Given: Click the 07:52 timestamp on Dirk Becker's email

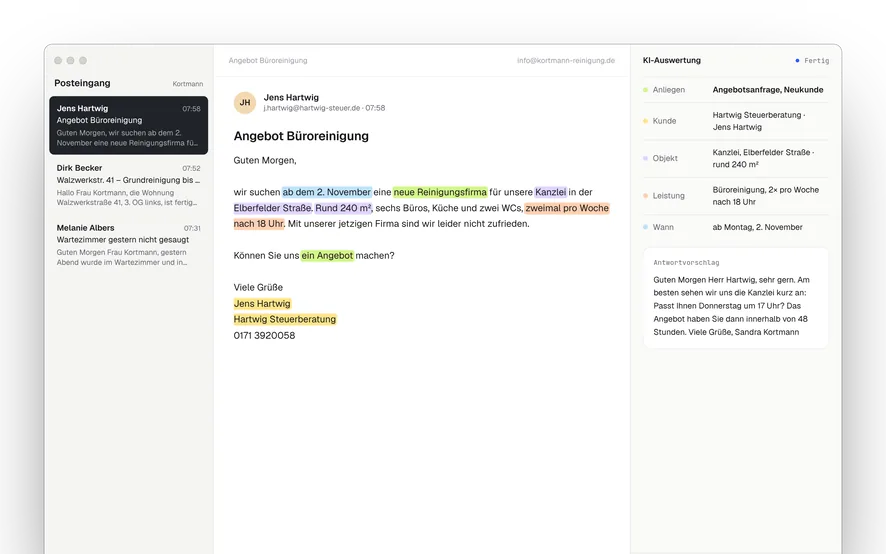Looking at the screenshot, I should tap(191, 168).
